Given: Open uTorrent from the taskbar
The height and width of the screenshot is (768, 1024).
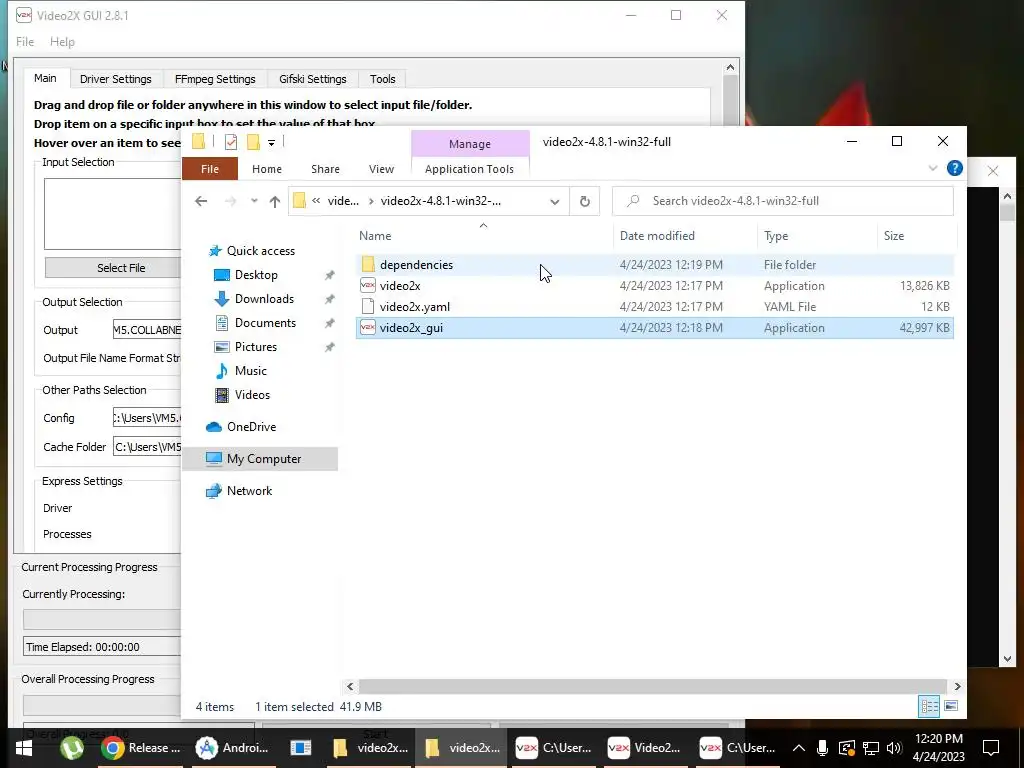Looking at the screenshot, I should click(72, 748).
